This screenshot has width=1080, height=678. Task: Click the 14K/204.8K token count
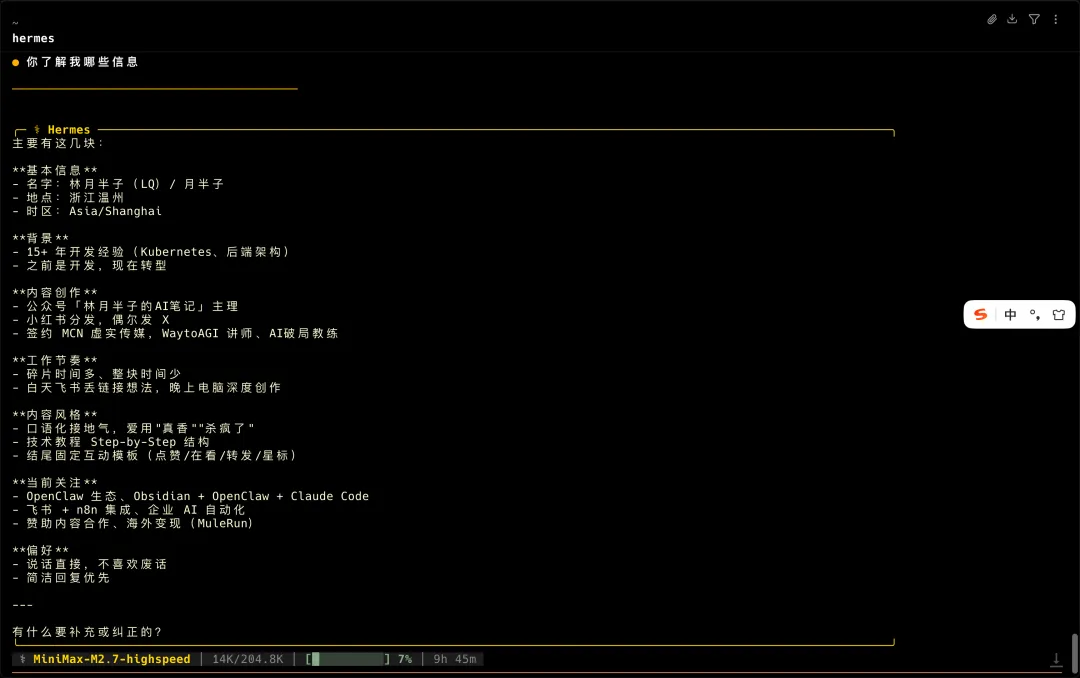click(248, 659)
